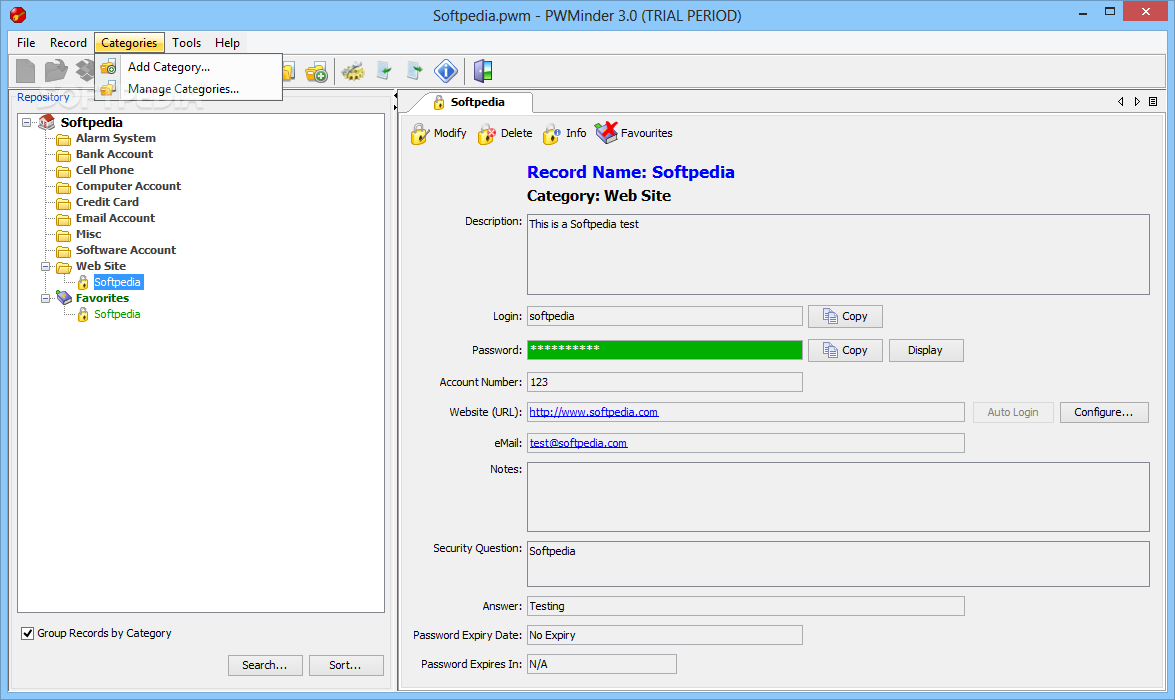Viewport: 1175px width, 700px height.
Task: Open the Help menu
Action: [x=227, y=43]
